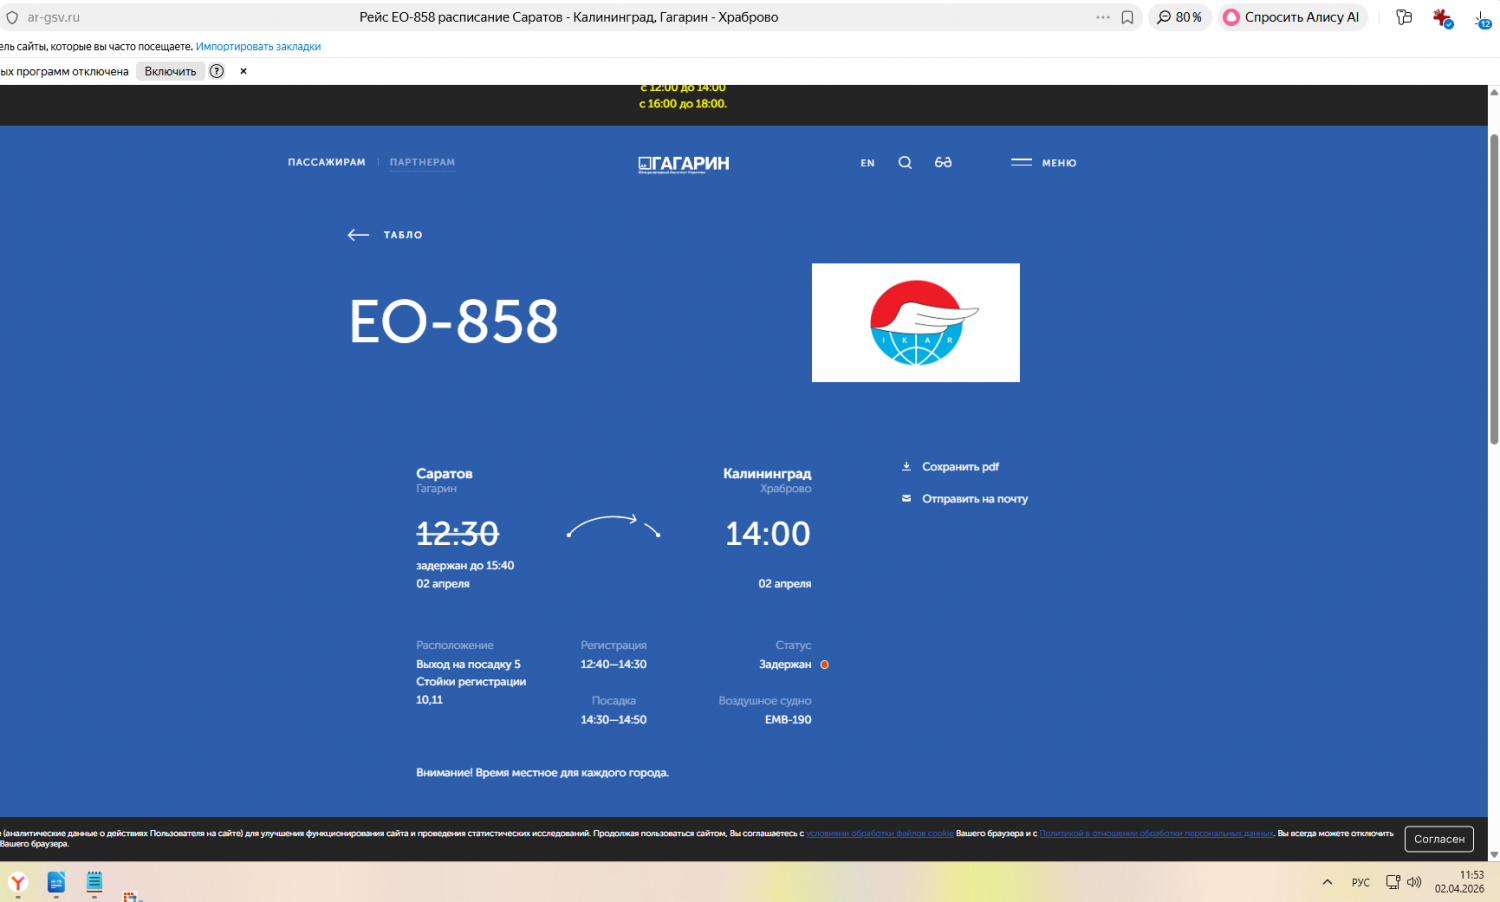Click the Ikar airline logo image
The width and height of the screenshot is (1500, 902).
pos(915,323)
